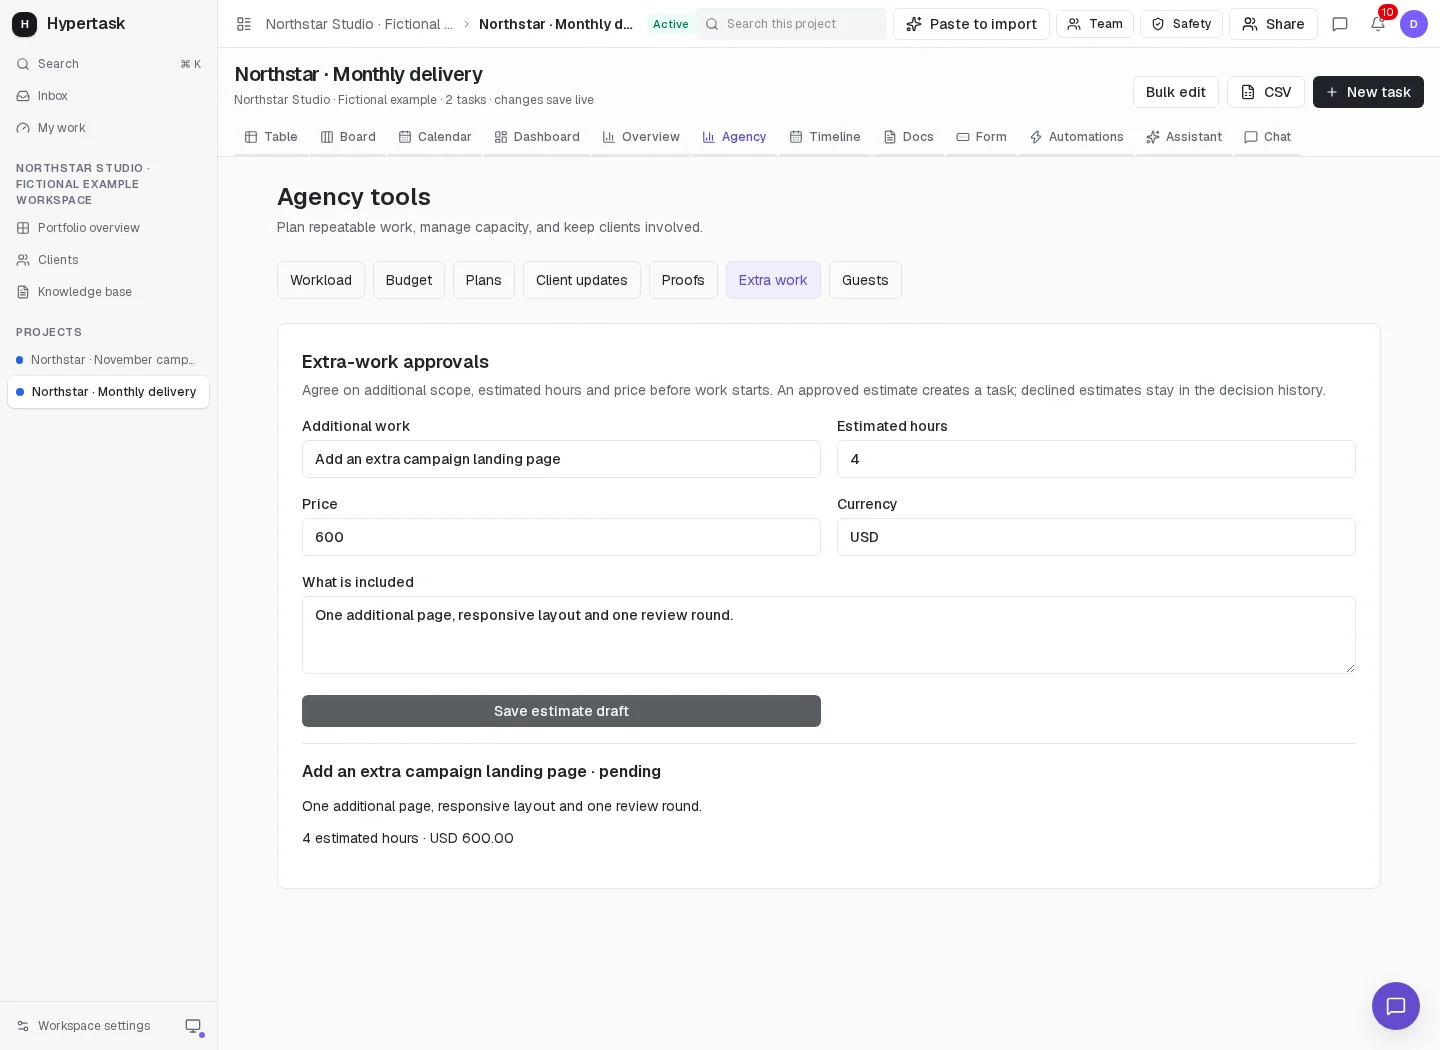The height and width of the screenshot is (1050, 1440).
Task: Click Paste to import
Action: click(x=971, y=24)
